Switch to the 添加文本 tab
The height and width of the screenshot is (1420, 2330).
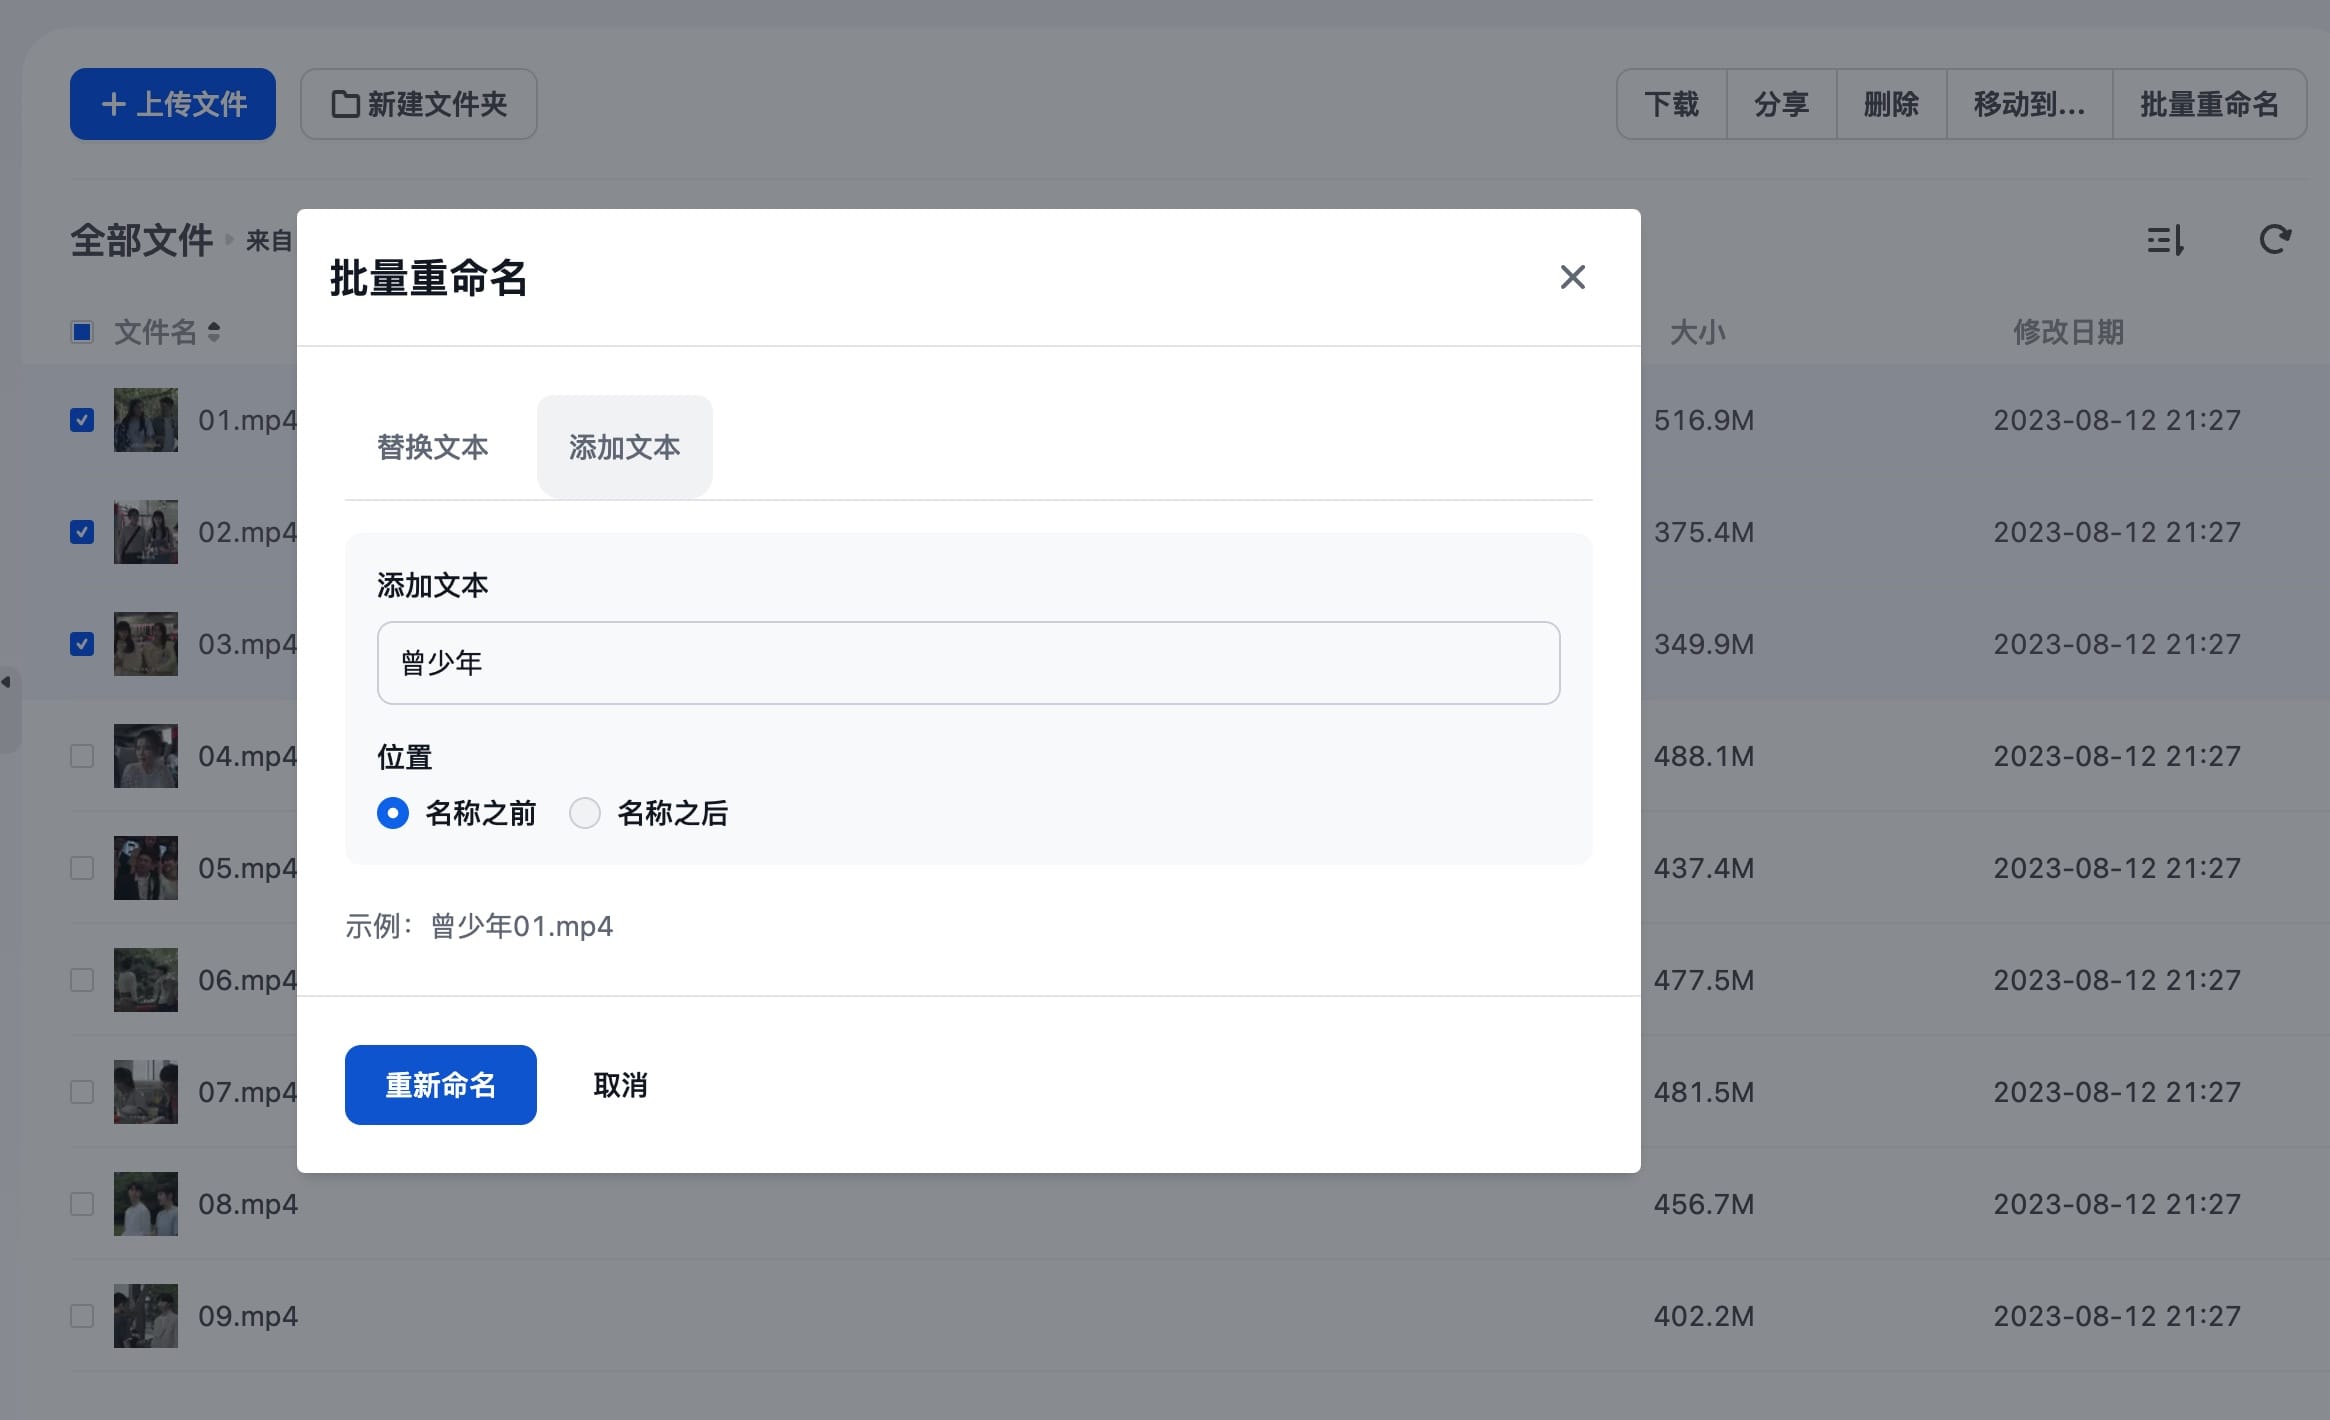tap(623, 447)
